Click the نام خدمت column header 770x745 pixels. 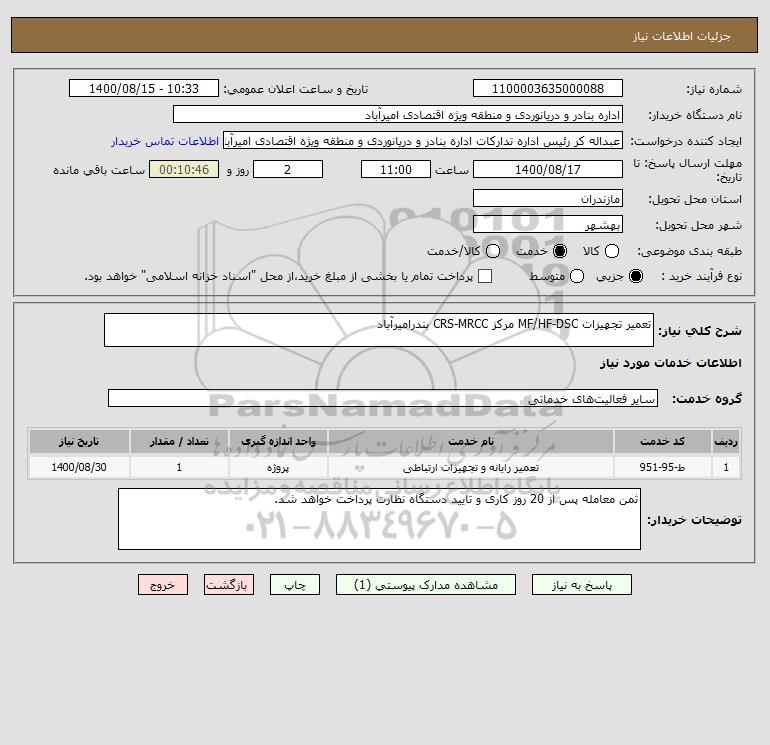point(470,441)
